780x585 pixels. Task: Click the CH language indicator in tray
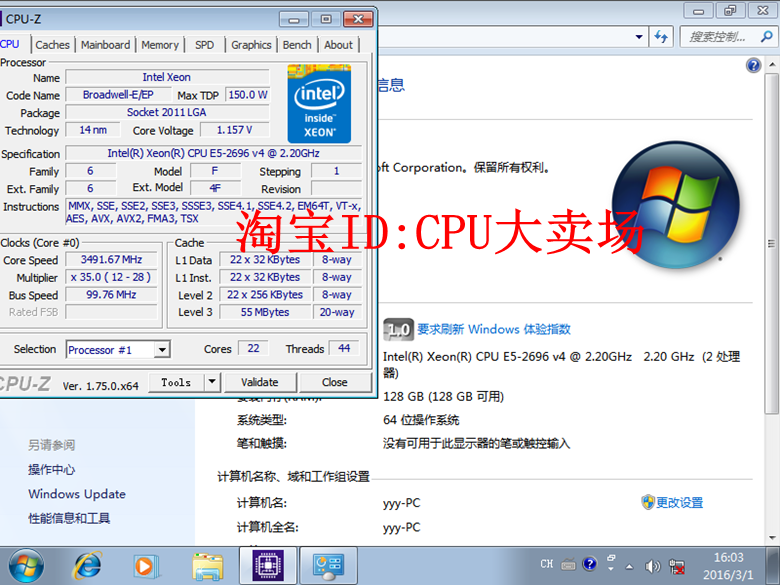pos(547,564)
